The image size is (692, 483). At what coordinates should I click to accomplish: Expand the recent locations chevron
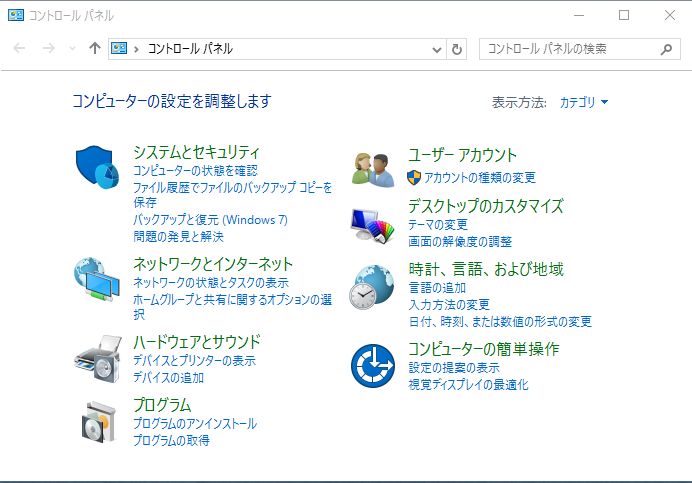coord(71,49)
